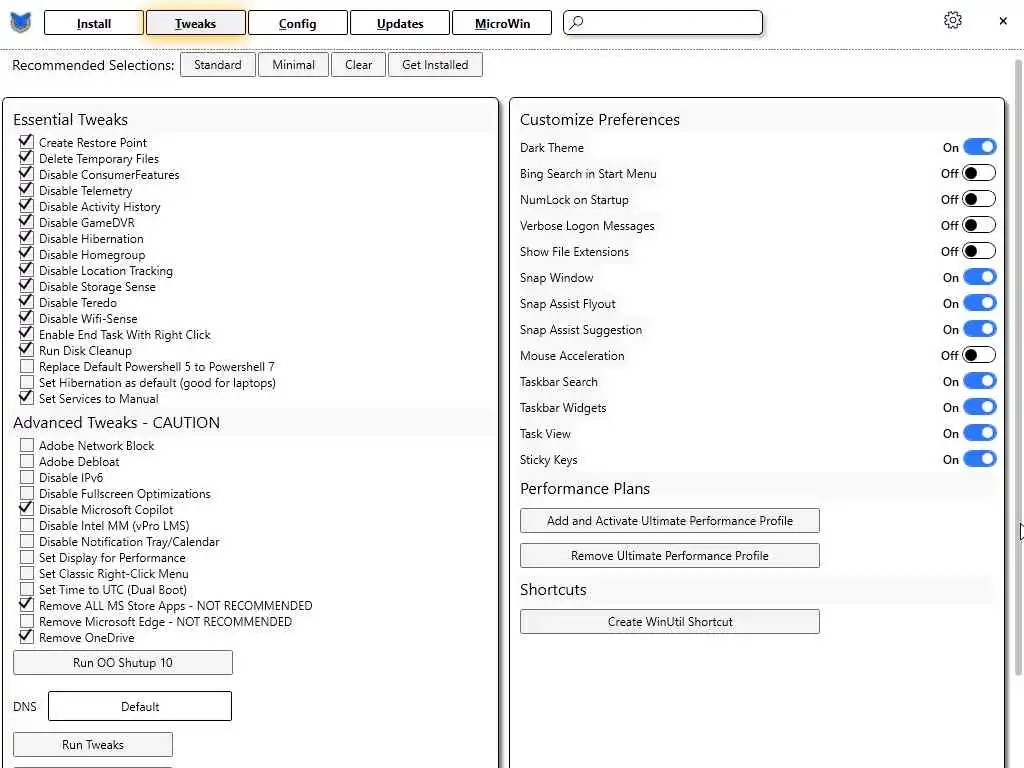Click the vertical scrollbar on the right

(1018, 368)
